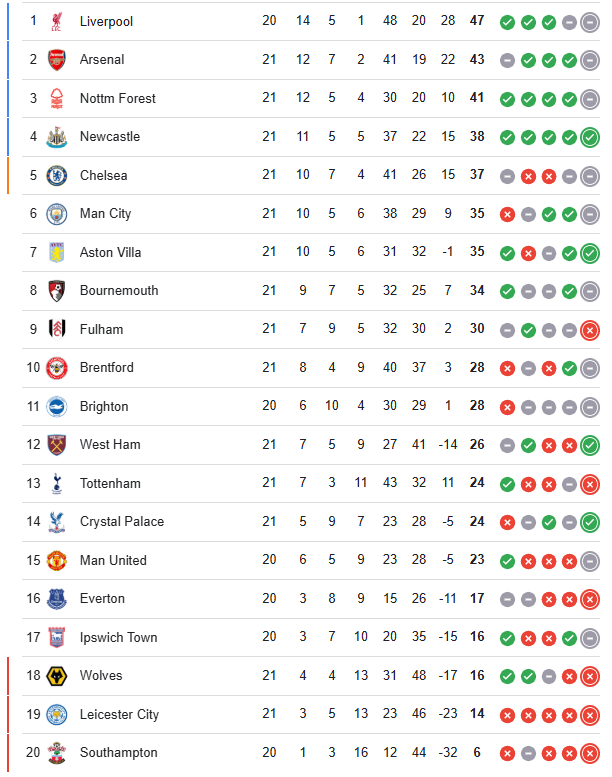
Task: Click Liverpool's latest draw icon
Action: click(x=590, y=22)
